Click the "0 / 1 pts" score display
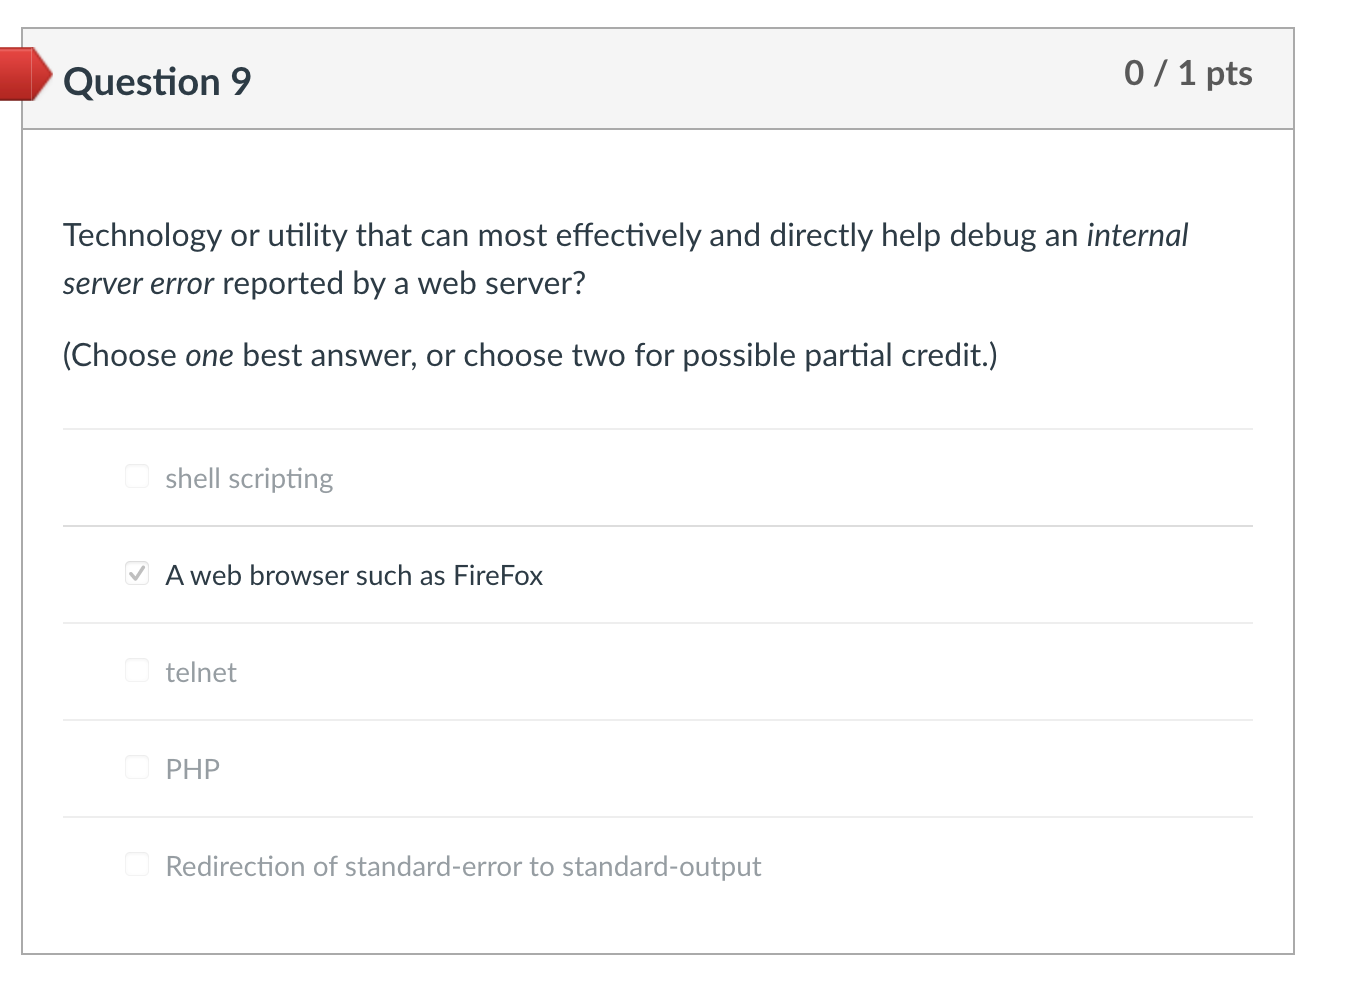This screenshot has height=982, width=1360. pyautogui.click(x=1189, y=72)
